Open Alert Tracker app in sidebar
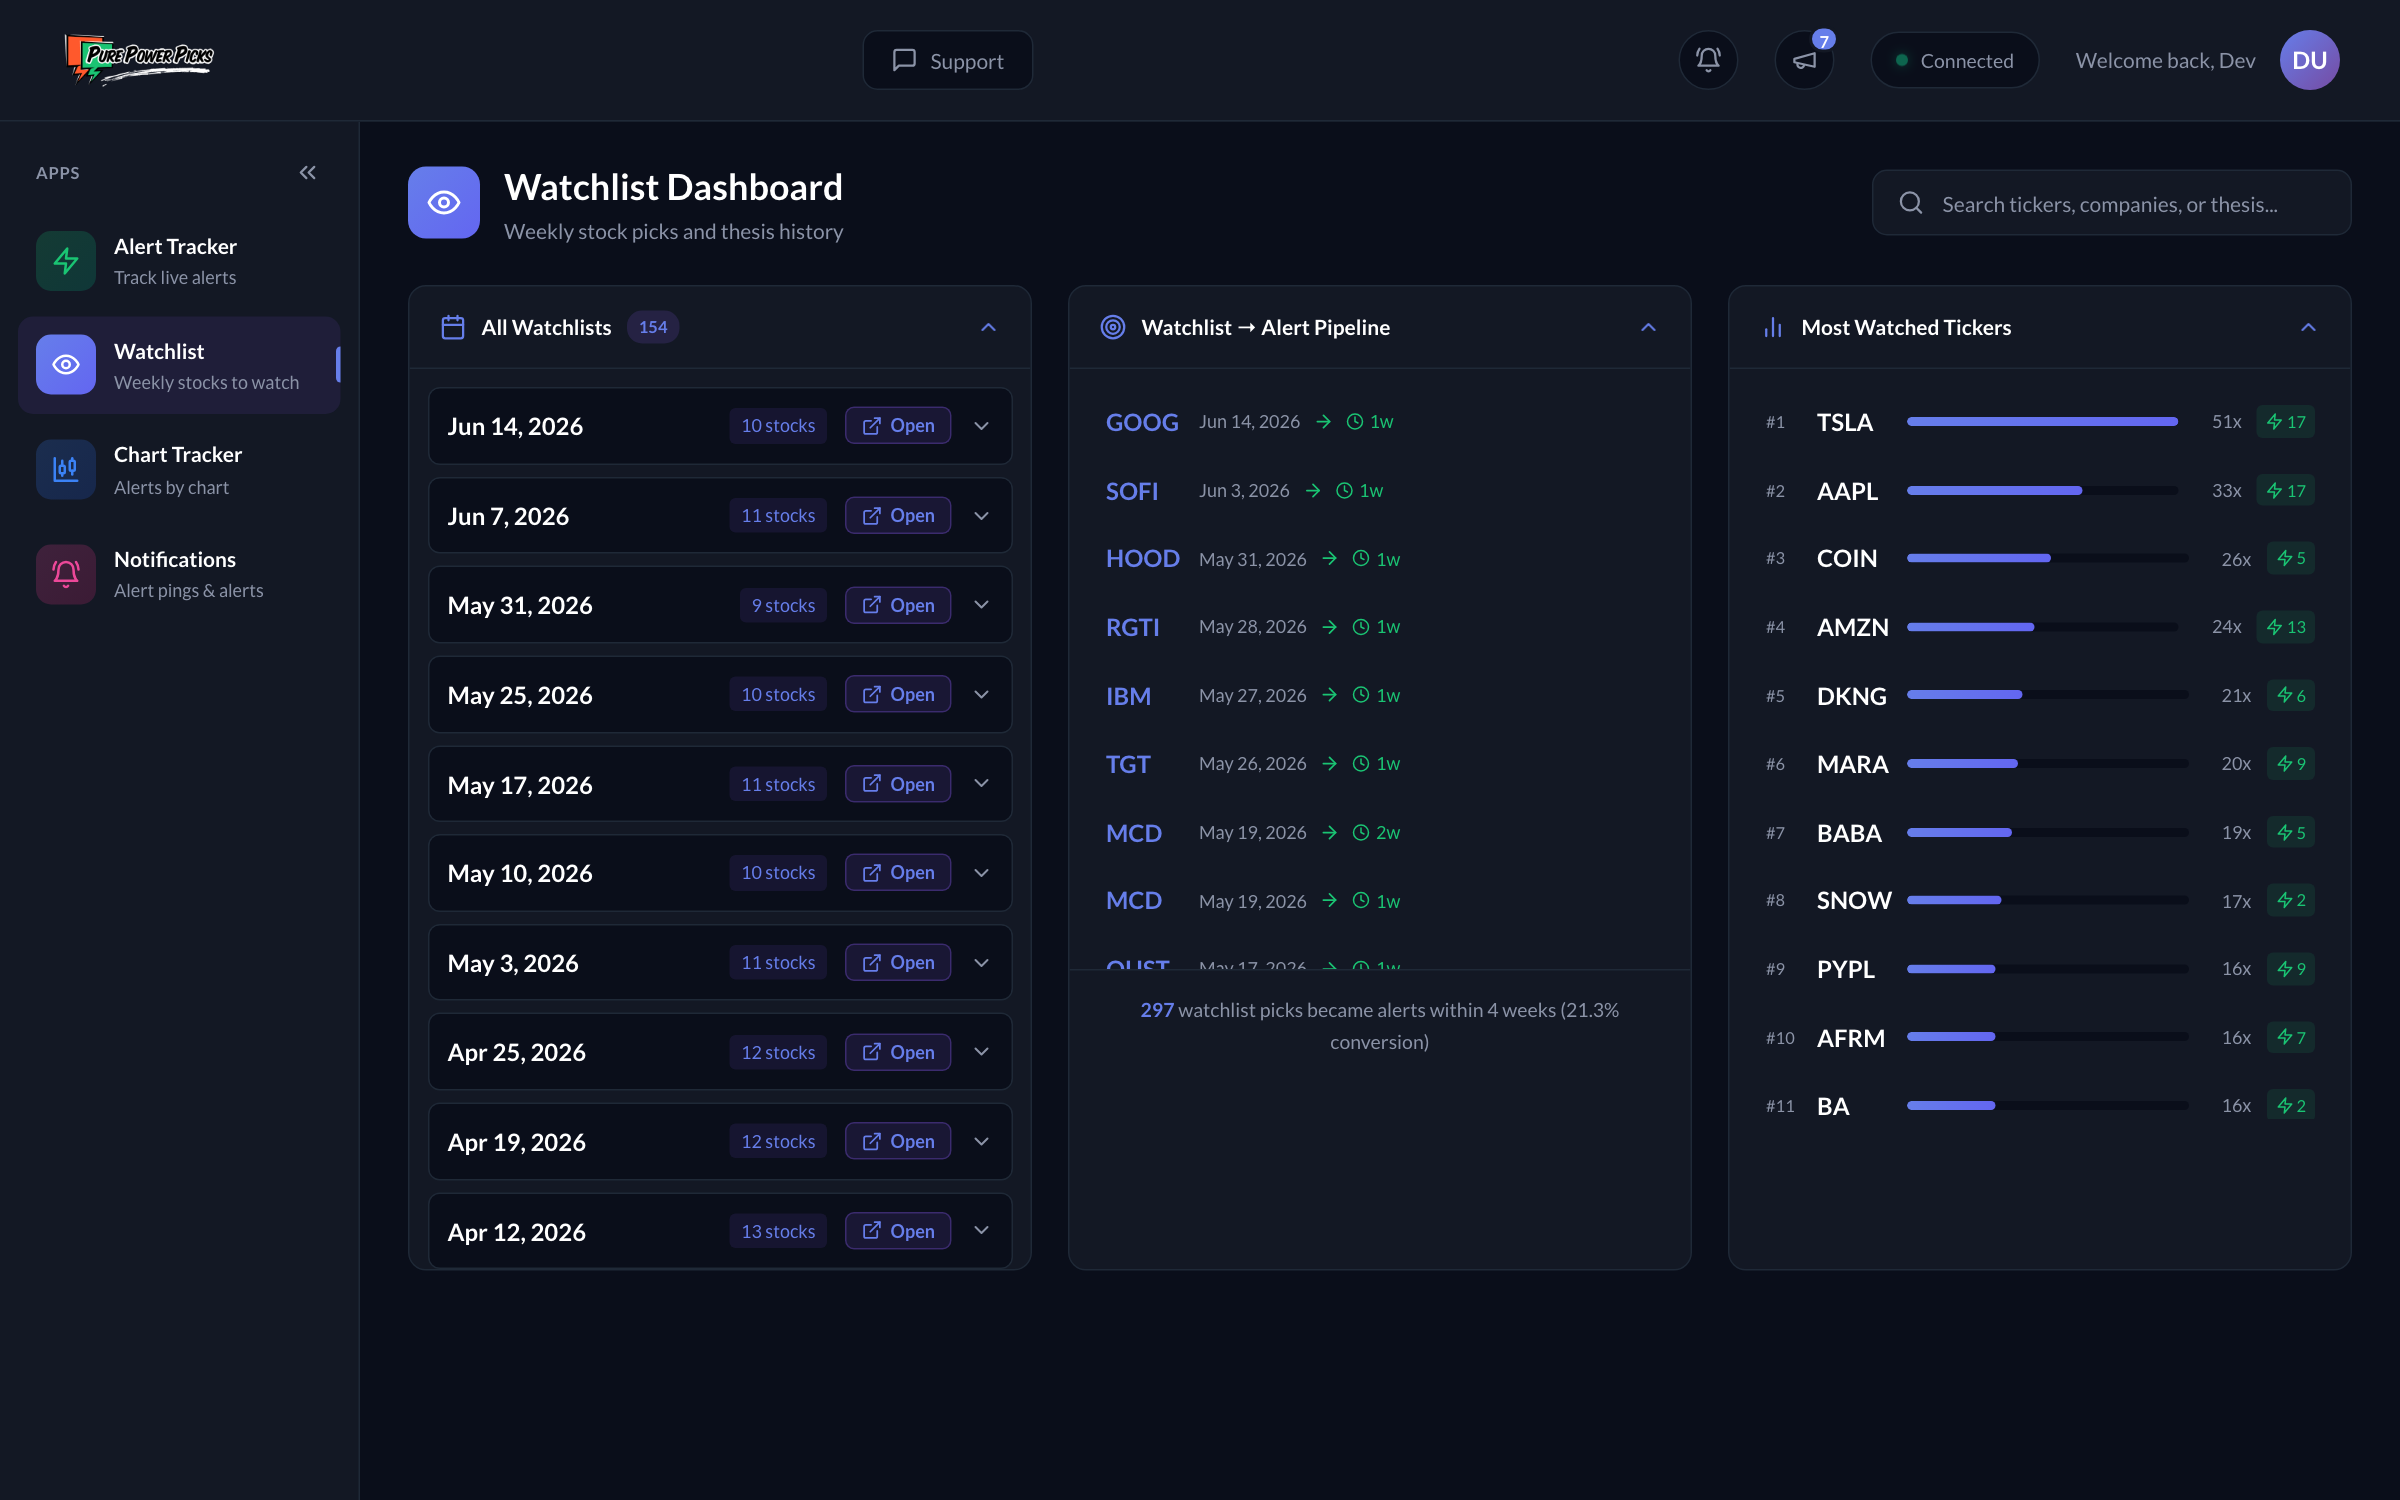The height and width of the screenshot is (1500, 2400). coord(180,261)
